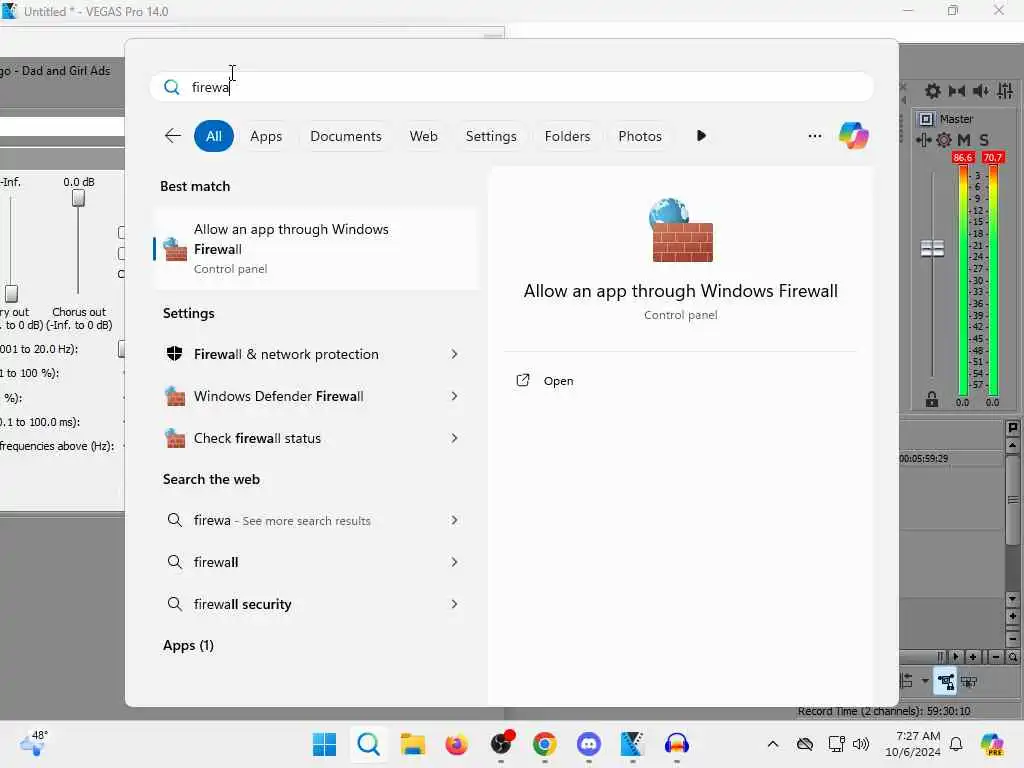
Task: Click Master automation settings icon
Action: 923,140
